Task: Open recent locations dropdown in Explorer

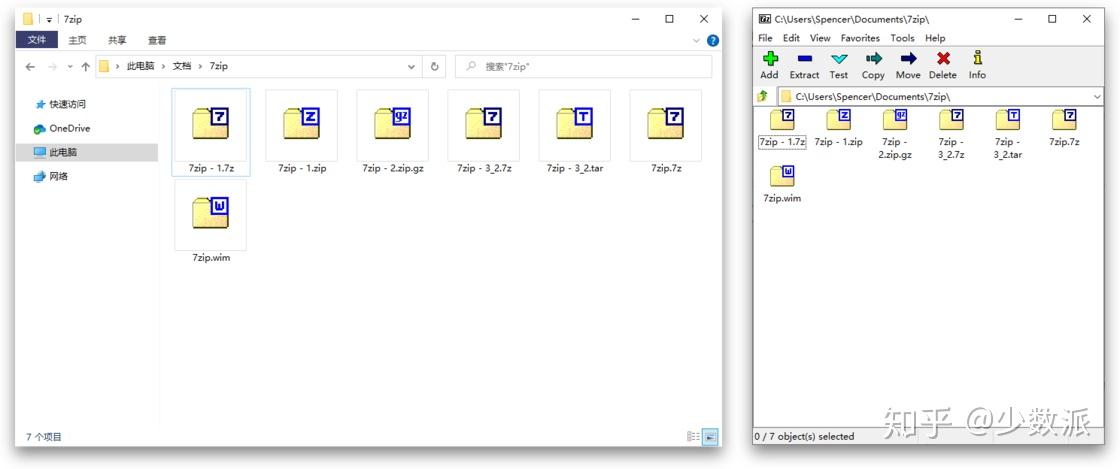Action: pyautogui.click(x=70, y=66)
